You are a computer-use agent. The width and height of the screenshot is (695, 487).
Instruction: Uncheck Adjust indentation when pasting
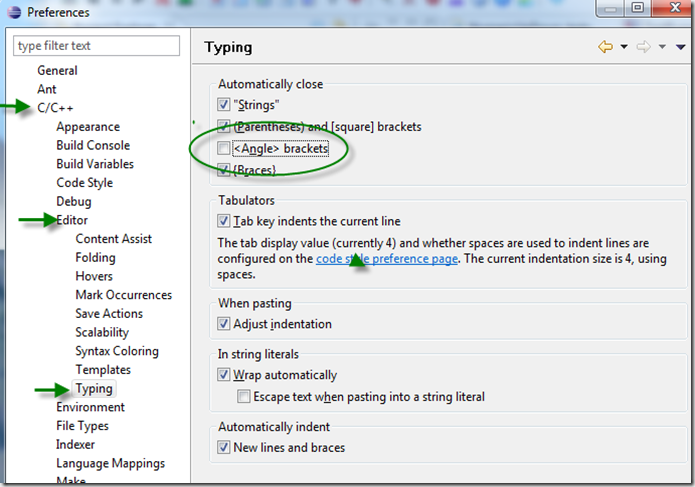pyautogui.click(x=223, y=324)
